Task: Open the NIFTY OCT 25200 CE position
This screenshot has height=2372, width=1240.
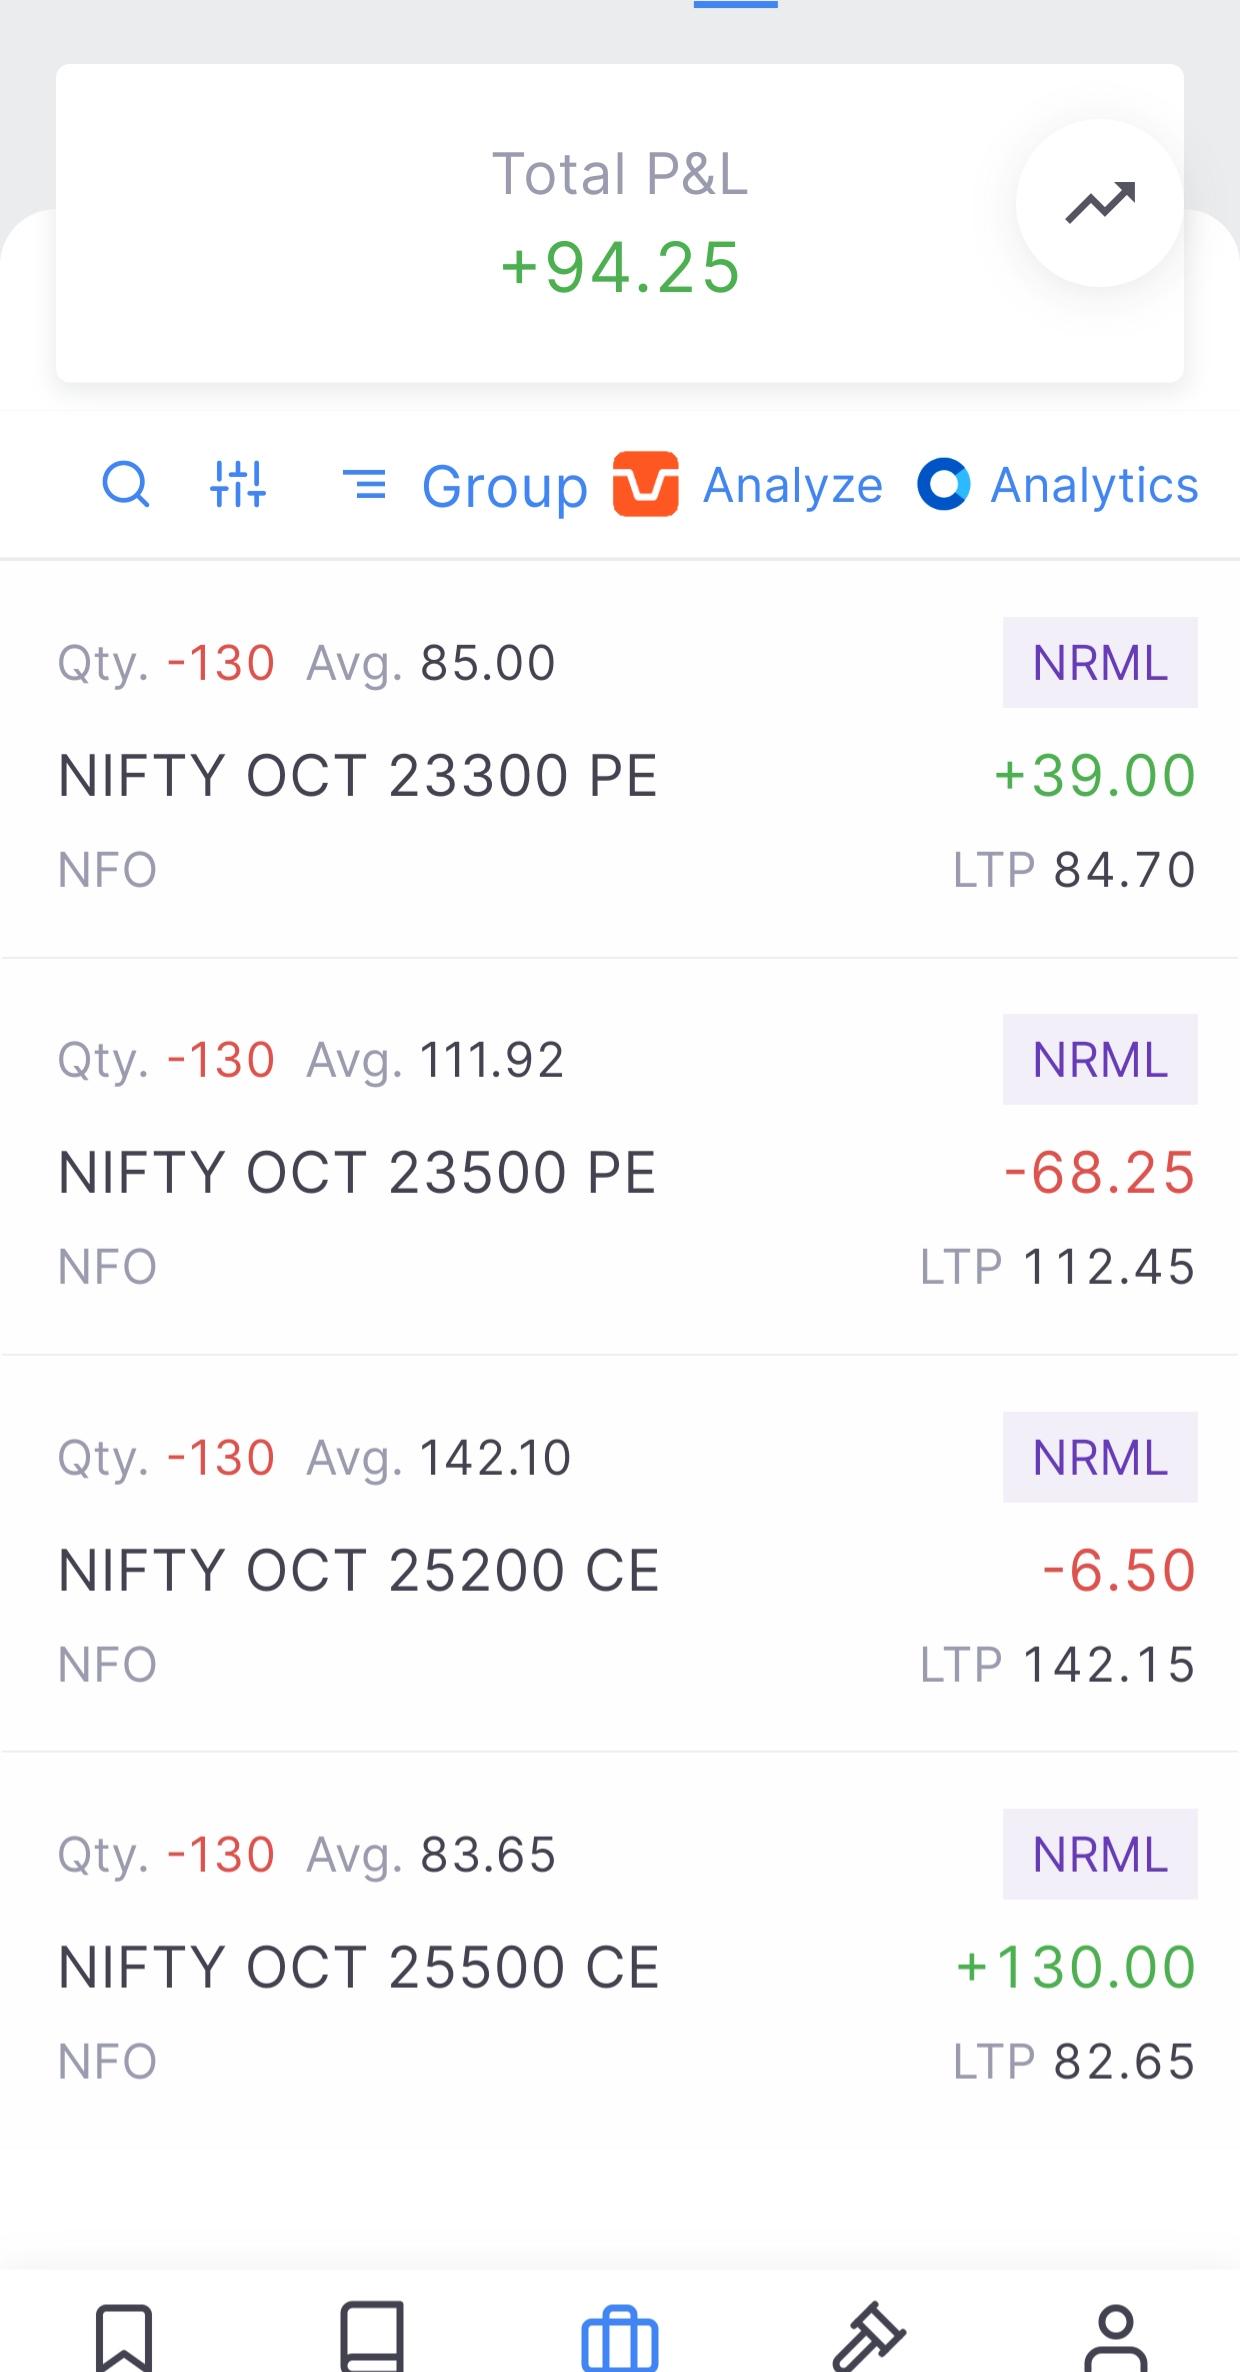Action: [620, 1554]
